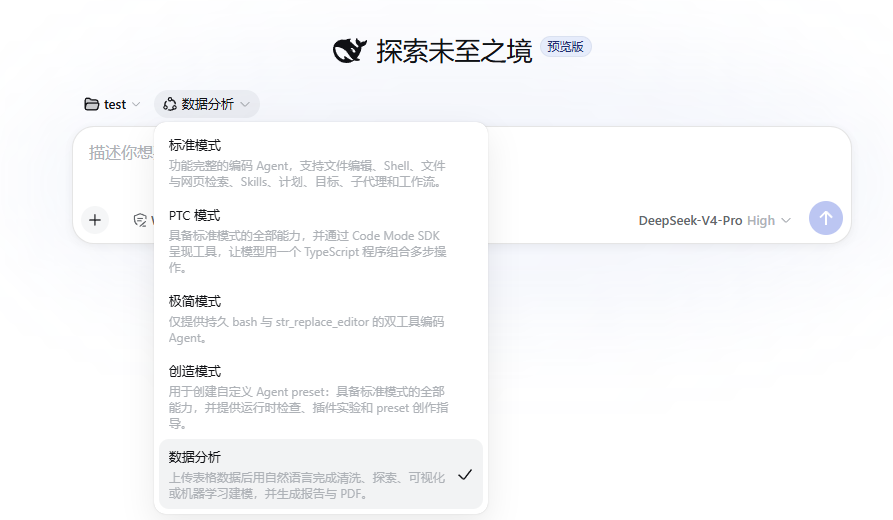Viewport: 893px width, 520px height.
Task: Open the test folder dropdown
Action: tap(112, 104)
